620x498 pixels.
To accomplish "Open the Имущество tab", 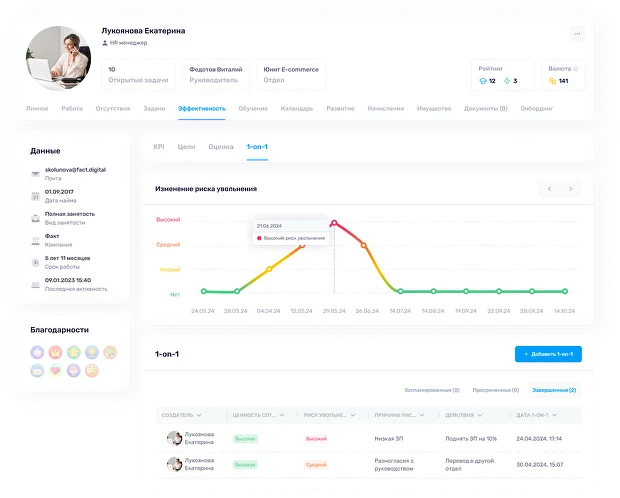I will tap(434, 108).
